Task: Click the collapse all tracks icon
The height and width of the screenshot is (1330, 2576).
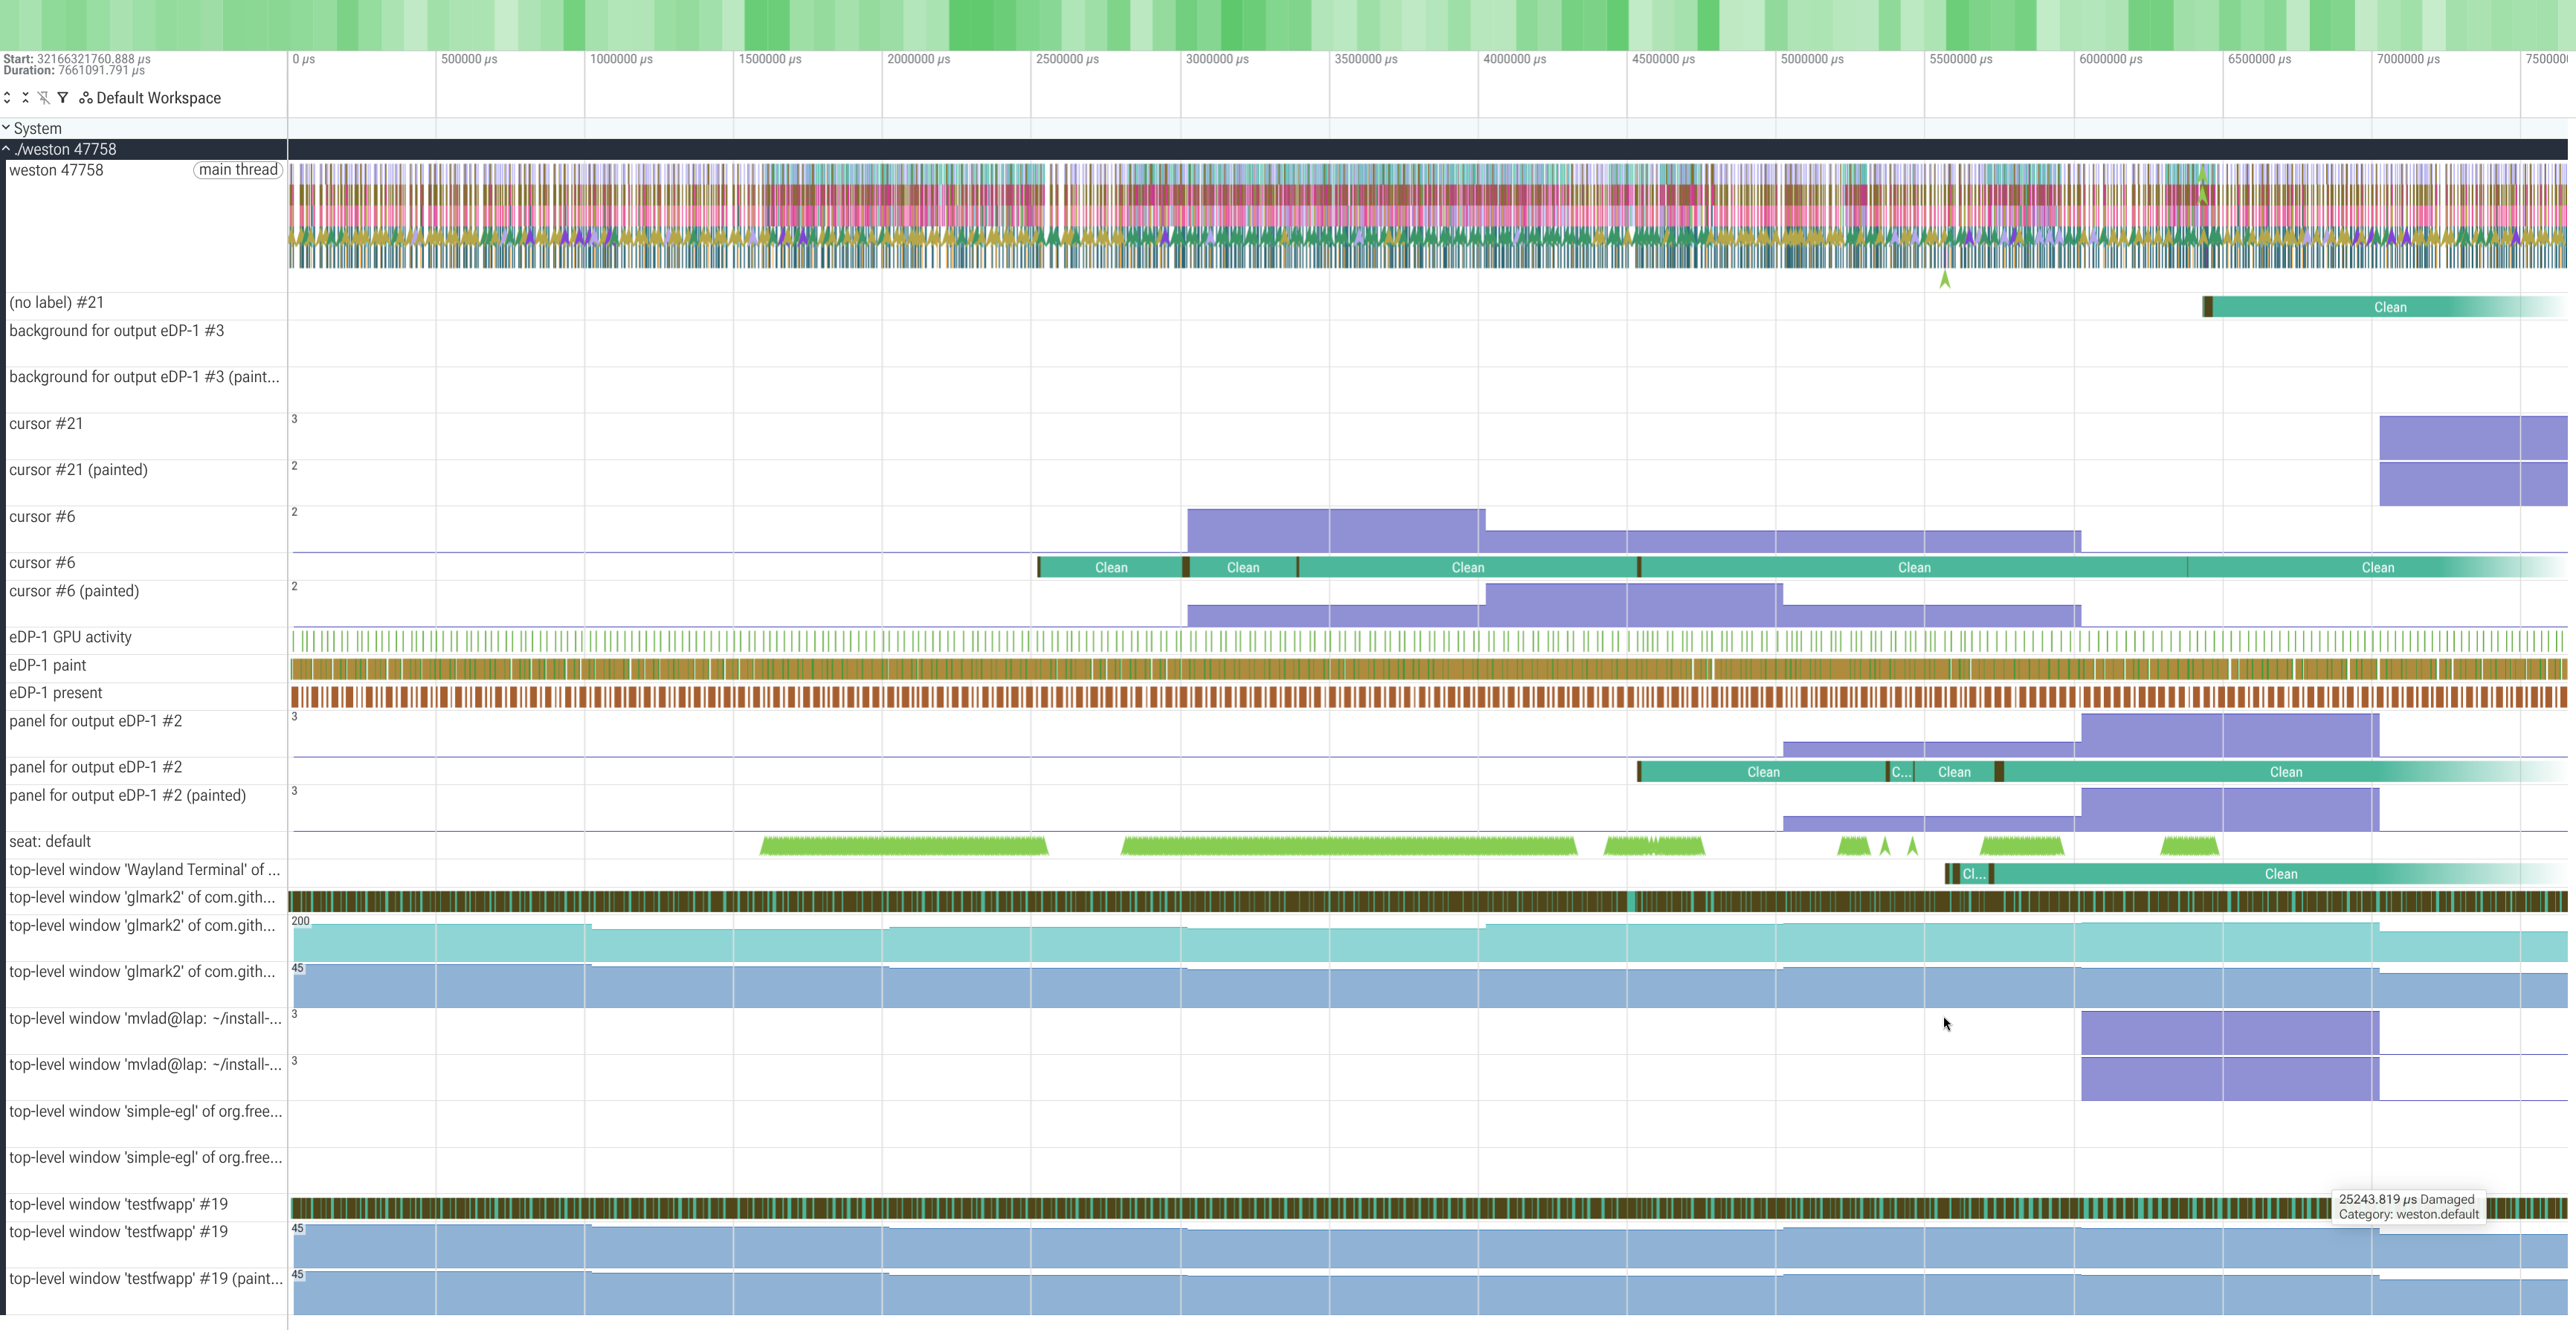Action: 25,98
